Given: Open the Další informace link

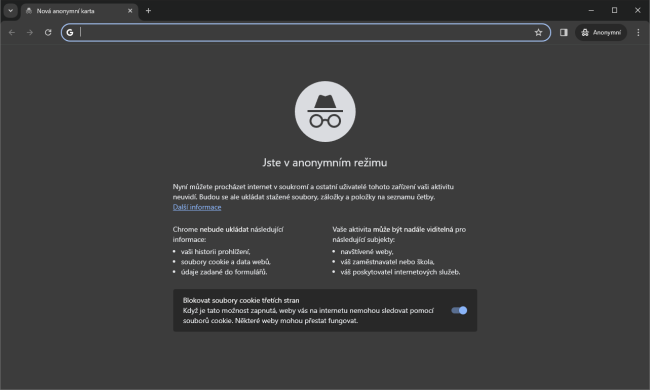Looking at the screenshot, I should click(197, 207).
